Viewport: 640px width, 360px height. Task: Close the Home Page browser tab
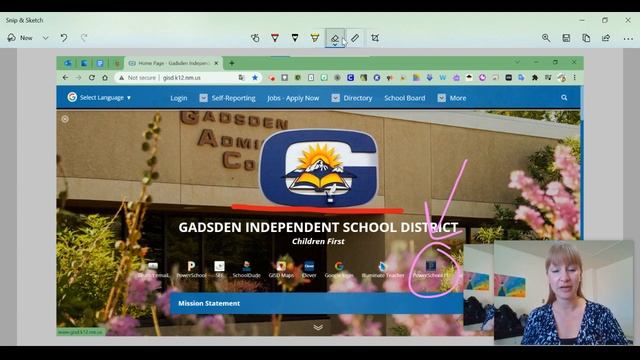coord(216,63)
